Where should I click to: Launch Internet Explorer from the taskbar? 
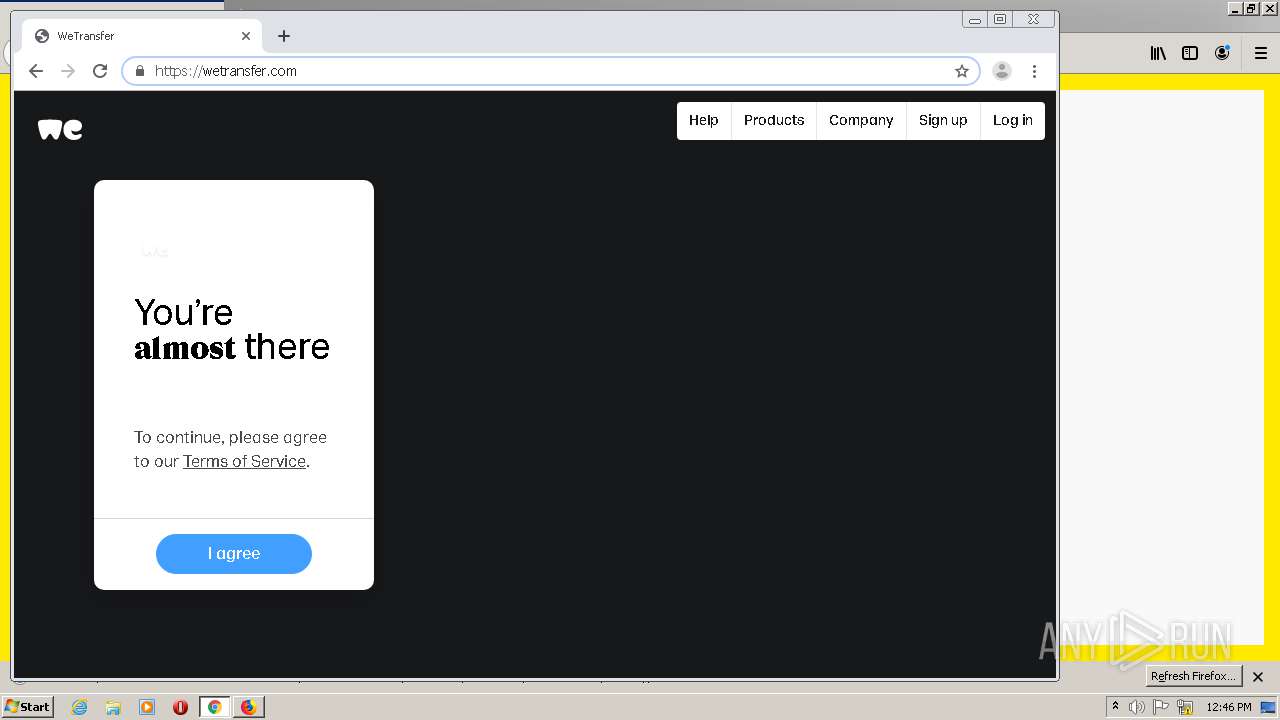(79, 707)
